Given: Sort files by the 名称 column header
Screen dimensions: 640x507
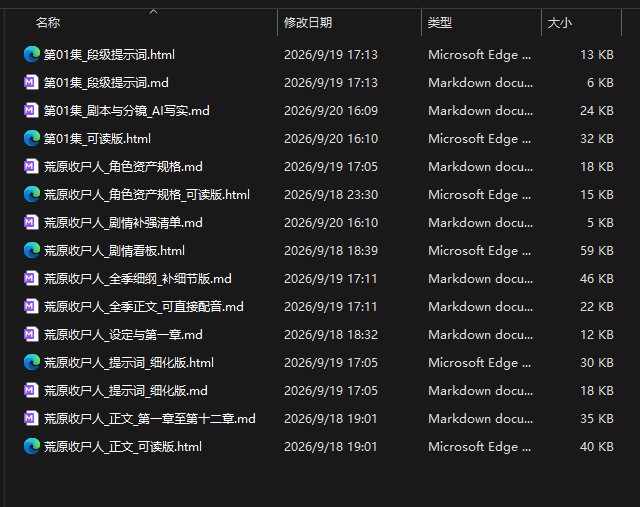Looking at the screenshot, I should pyautogui.click(x=48, y=22).
